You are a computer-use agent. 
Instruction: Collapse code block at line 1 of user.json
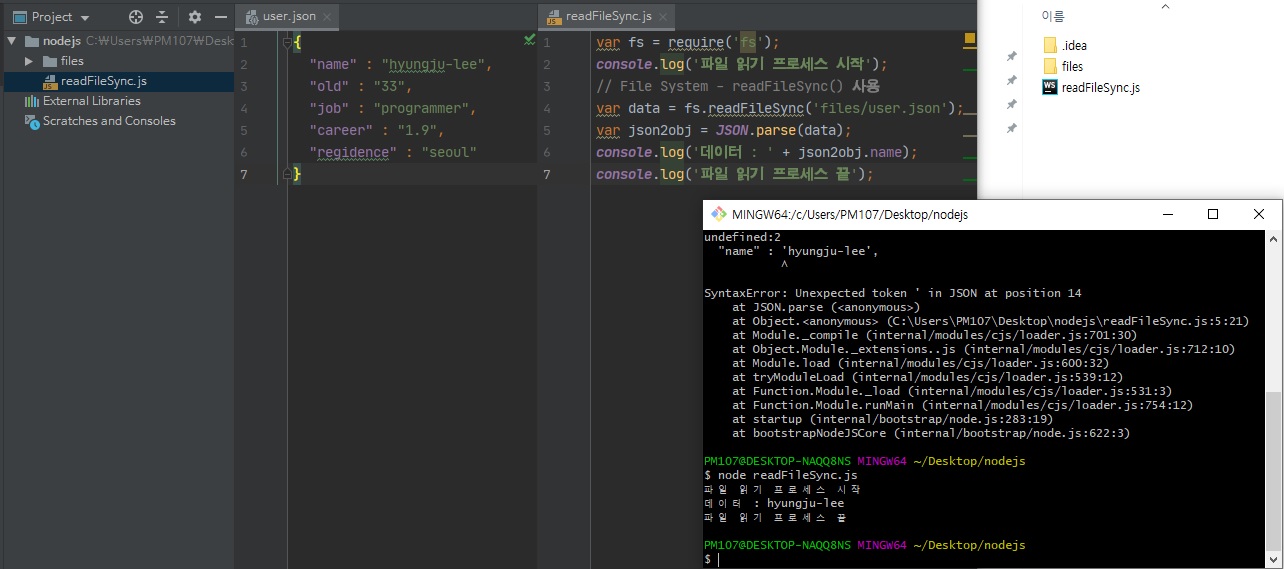click(x=287, y=43)
